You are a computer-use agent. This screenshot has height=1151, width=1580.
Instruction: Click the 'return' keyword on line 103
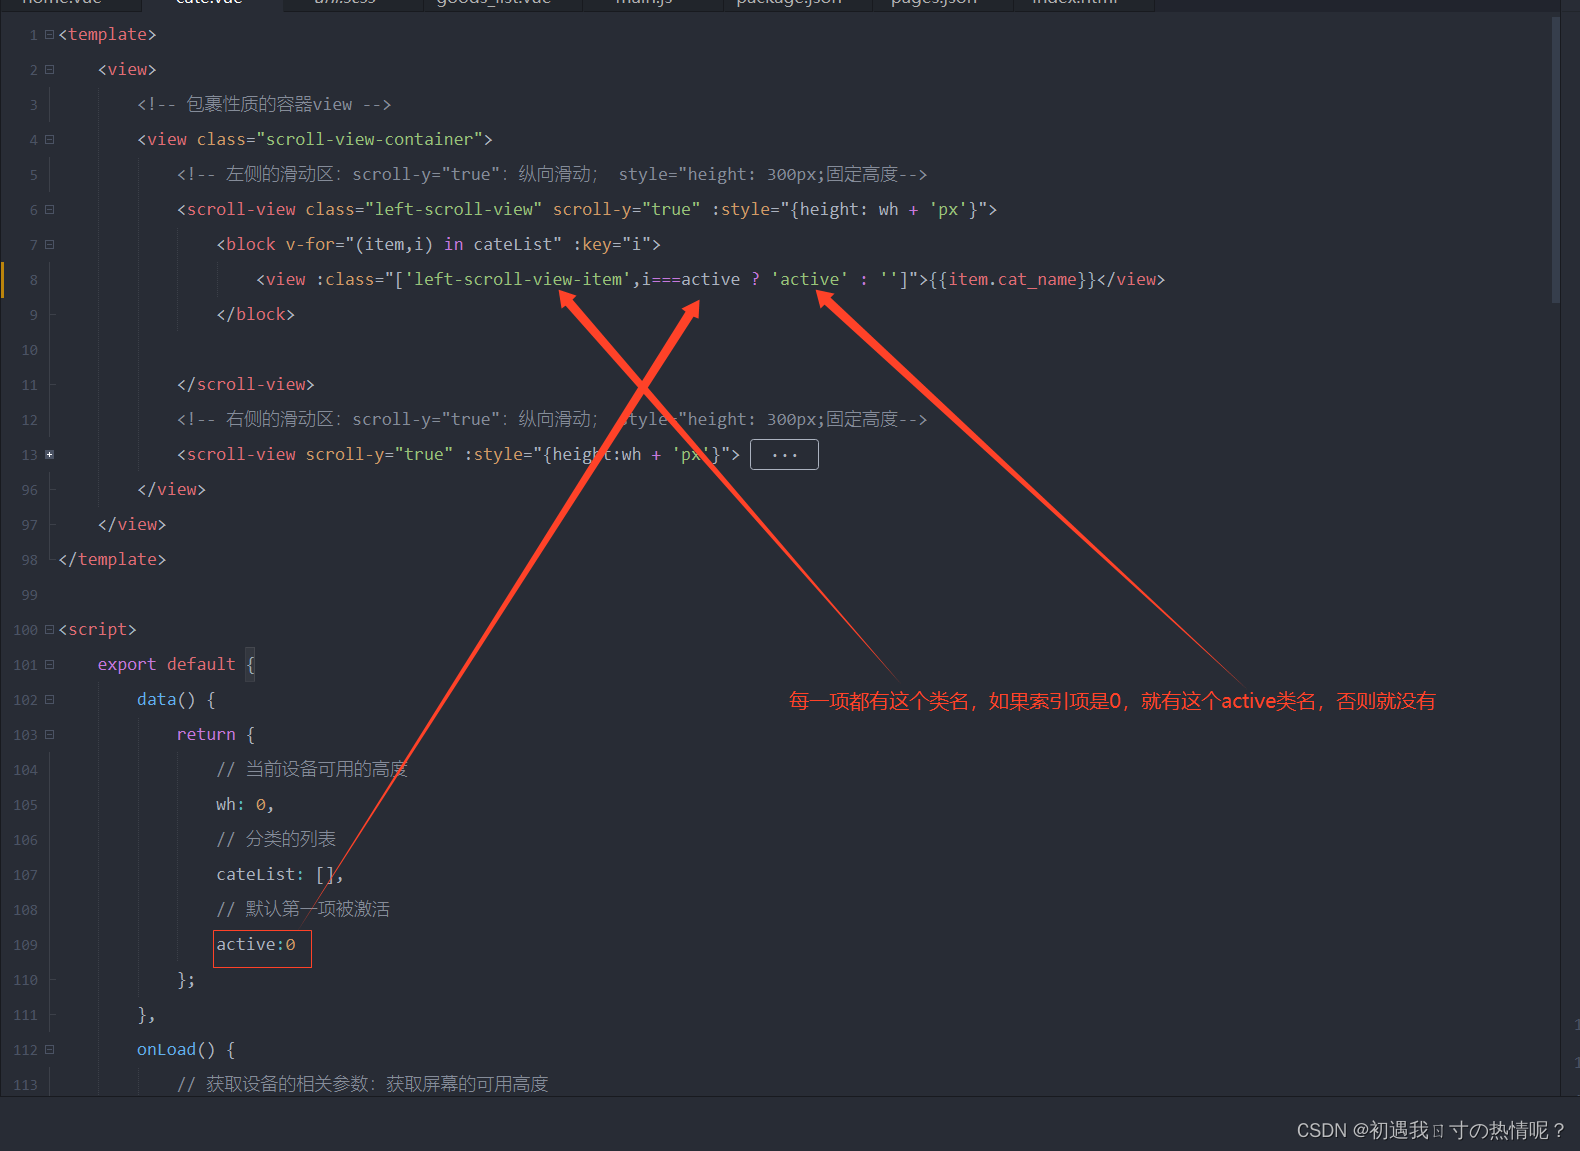tap(206, 735)
